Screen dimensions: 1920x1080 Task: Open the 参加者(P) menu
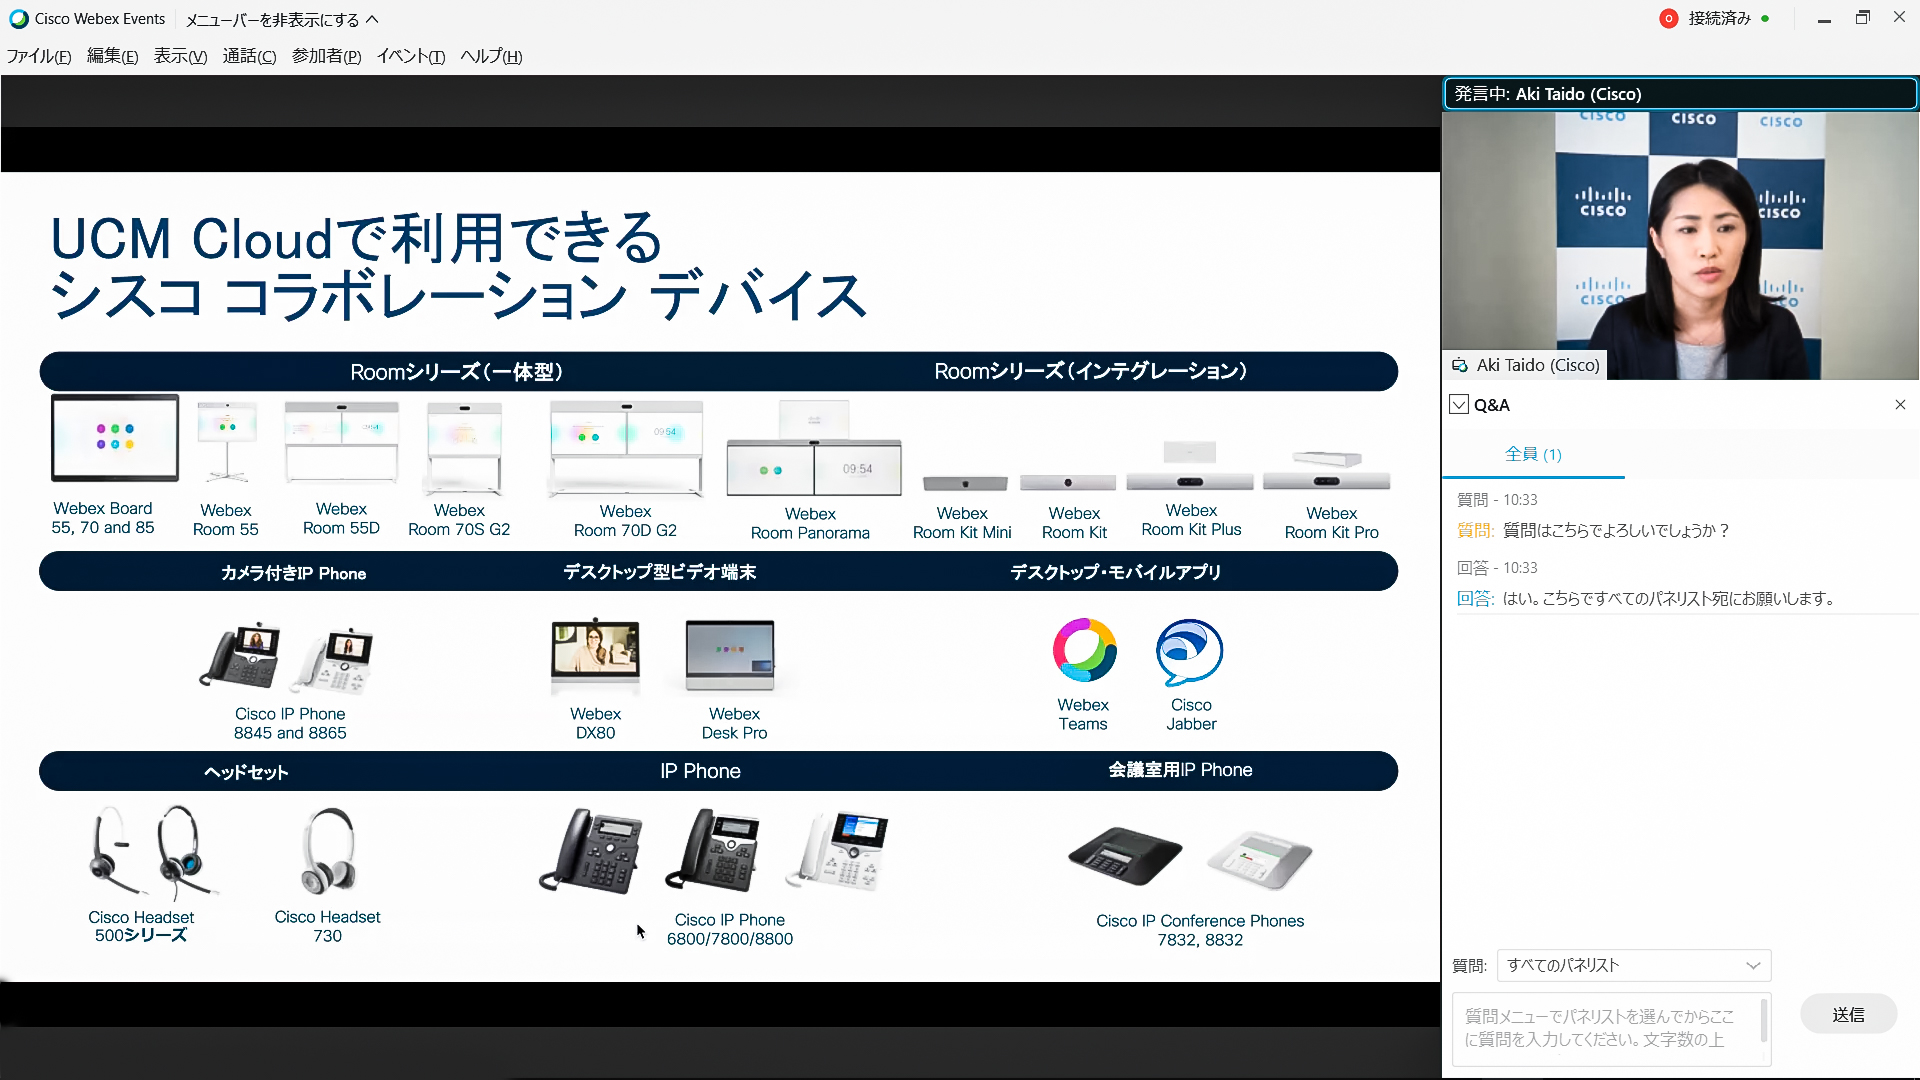tap(326, 56)
